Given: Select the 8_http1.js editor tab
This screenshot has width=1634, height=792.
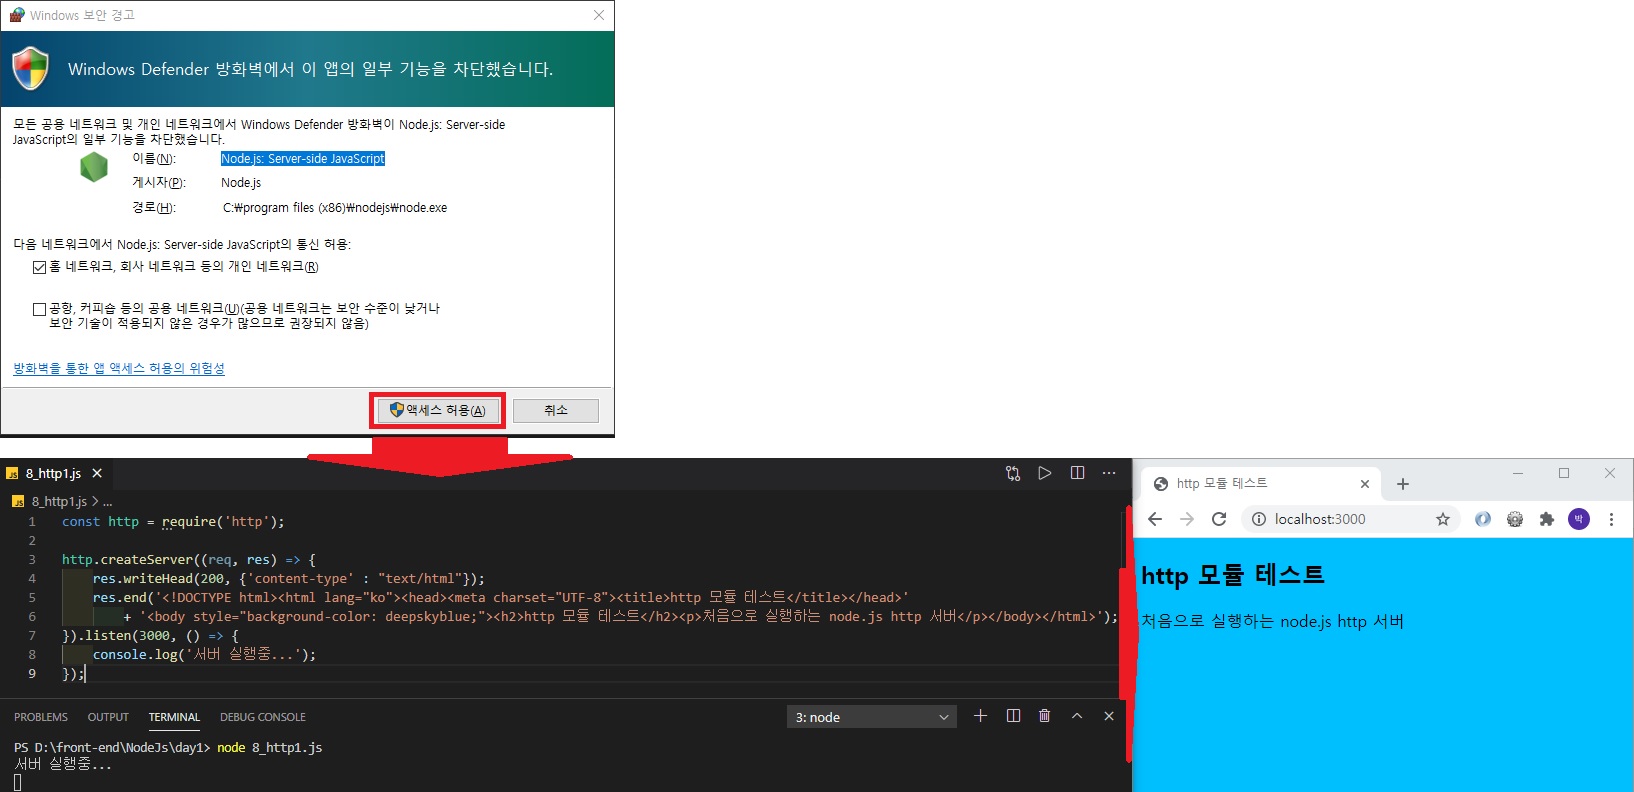Looking at the screenshot, I should 55,473.
